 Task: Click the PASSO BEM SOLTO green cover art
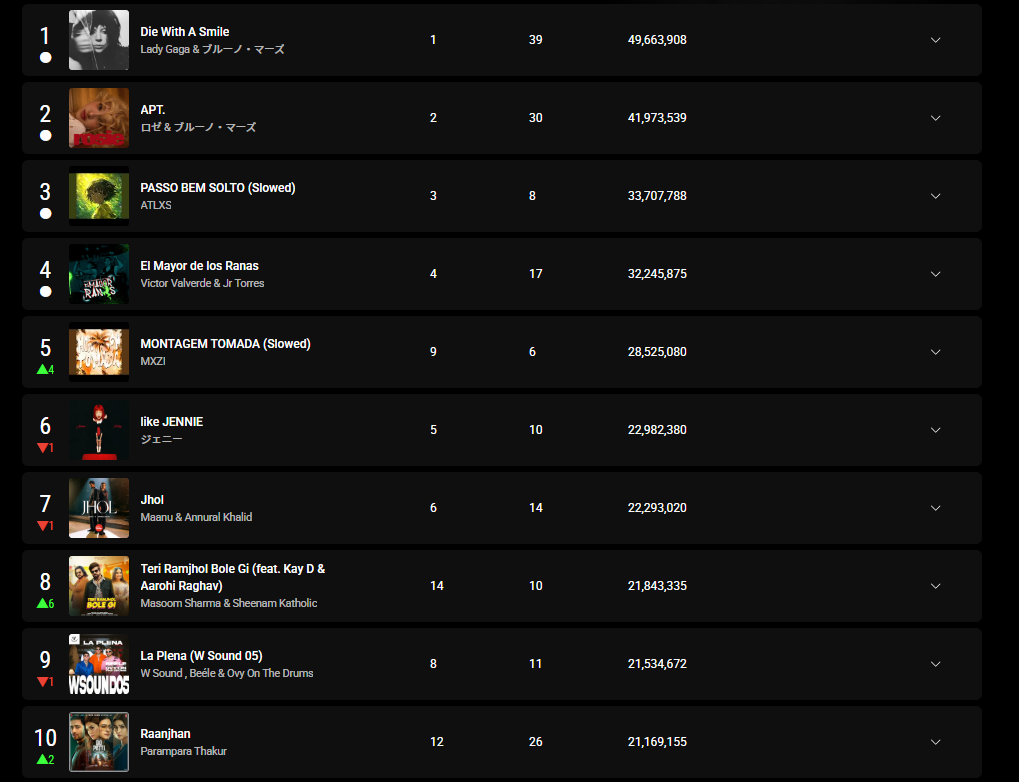(x=99, y=196)
